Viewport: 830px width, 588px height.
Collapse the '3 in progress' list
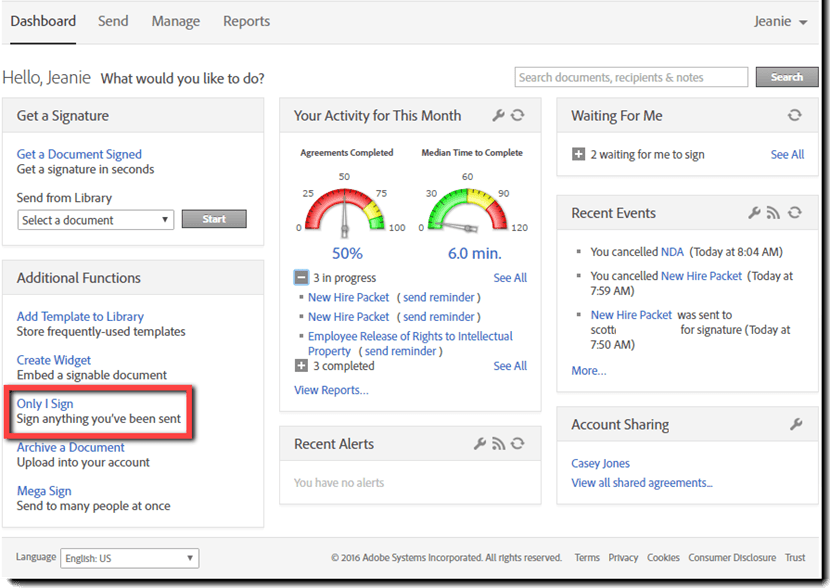(300, 277)
